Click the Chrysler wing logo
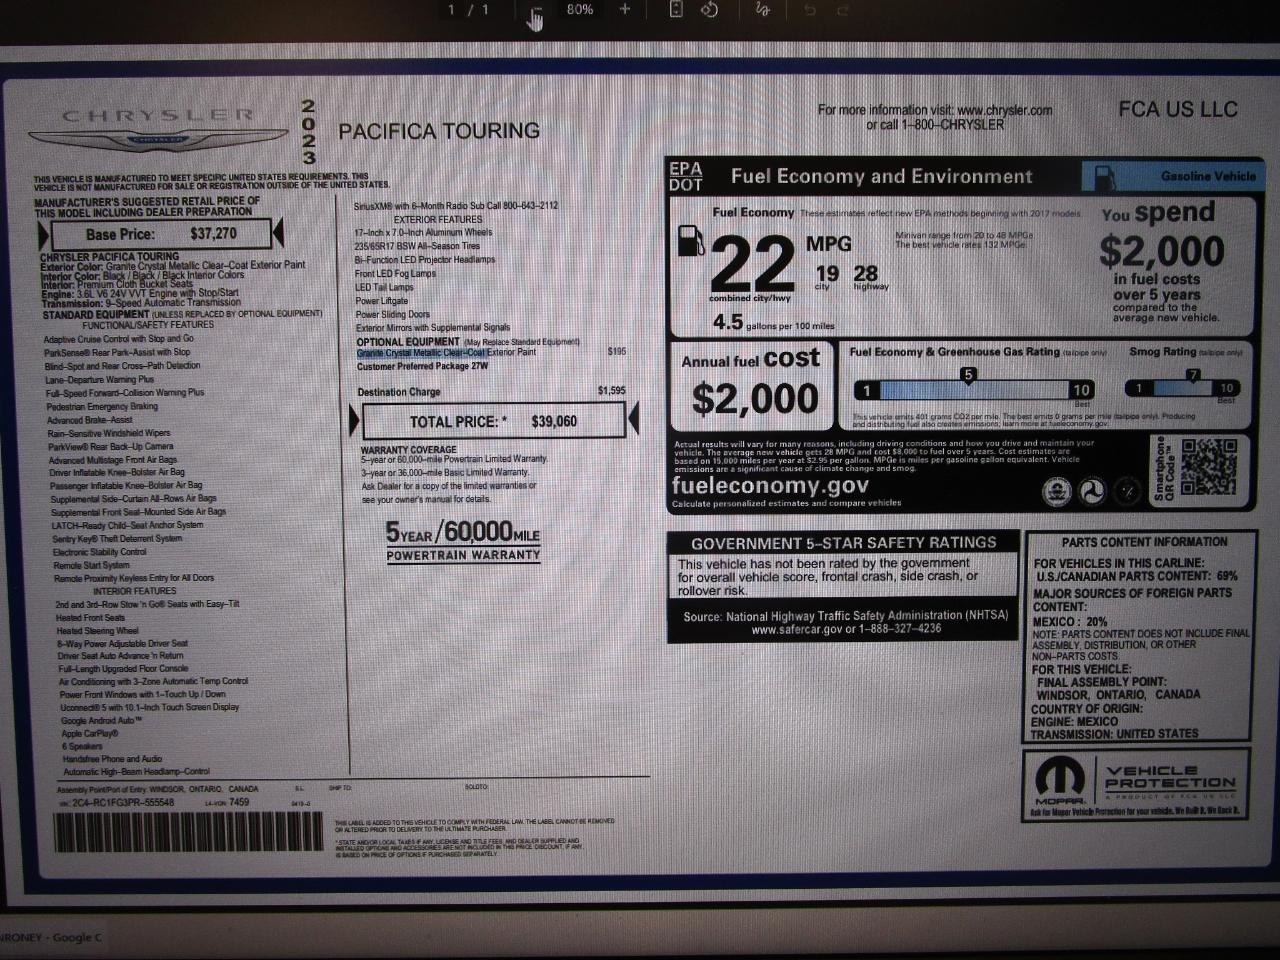Viewport: 1280px width, 960px height. pos(157,141)
